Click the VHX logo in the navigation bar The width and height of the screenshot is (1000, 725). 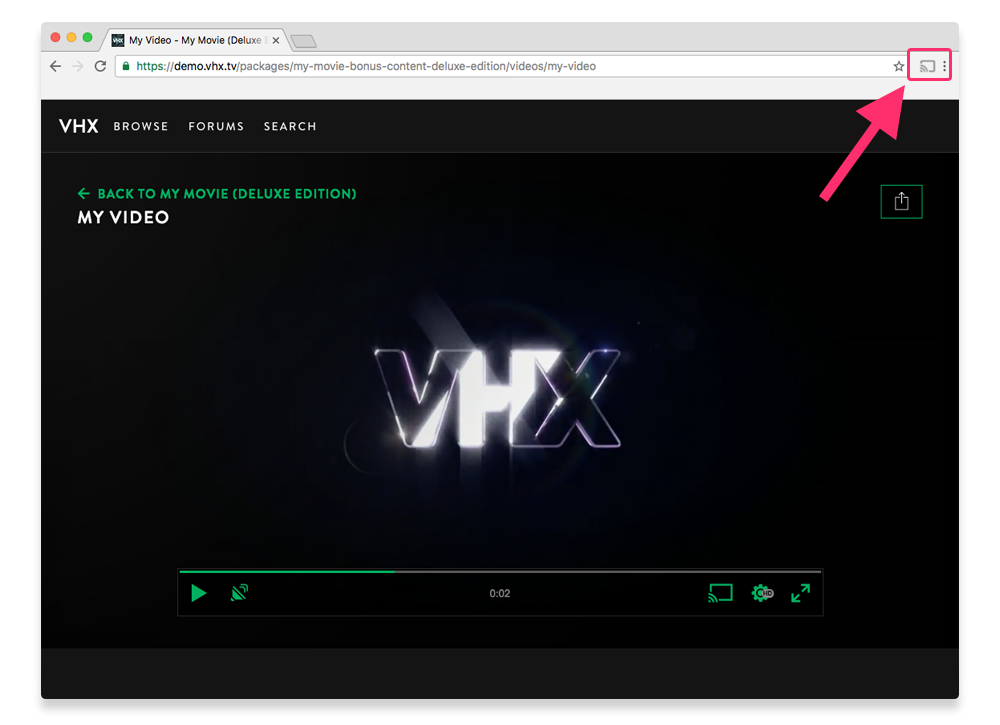78,126
